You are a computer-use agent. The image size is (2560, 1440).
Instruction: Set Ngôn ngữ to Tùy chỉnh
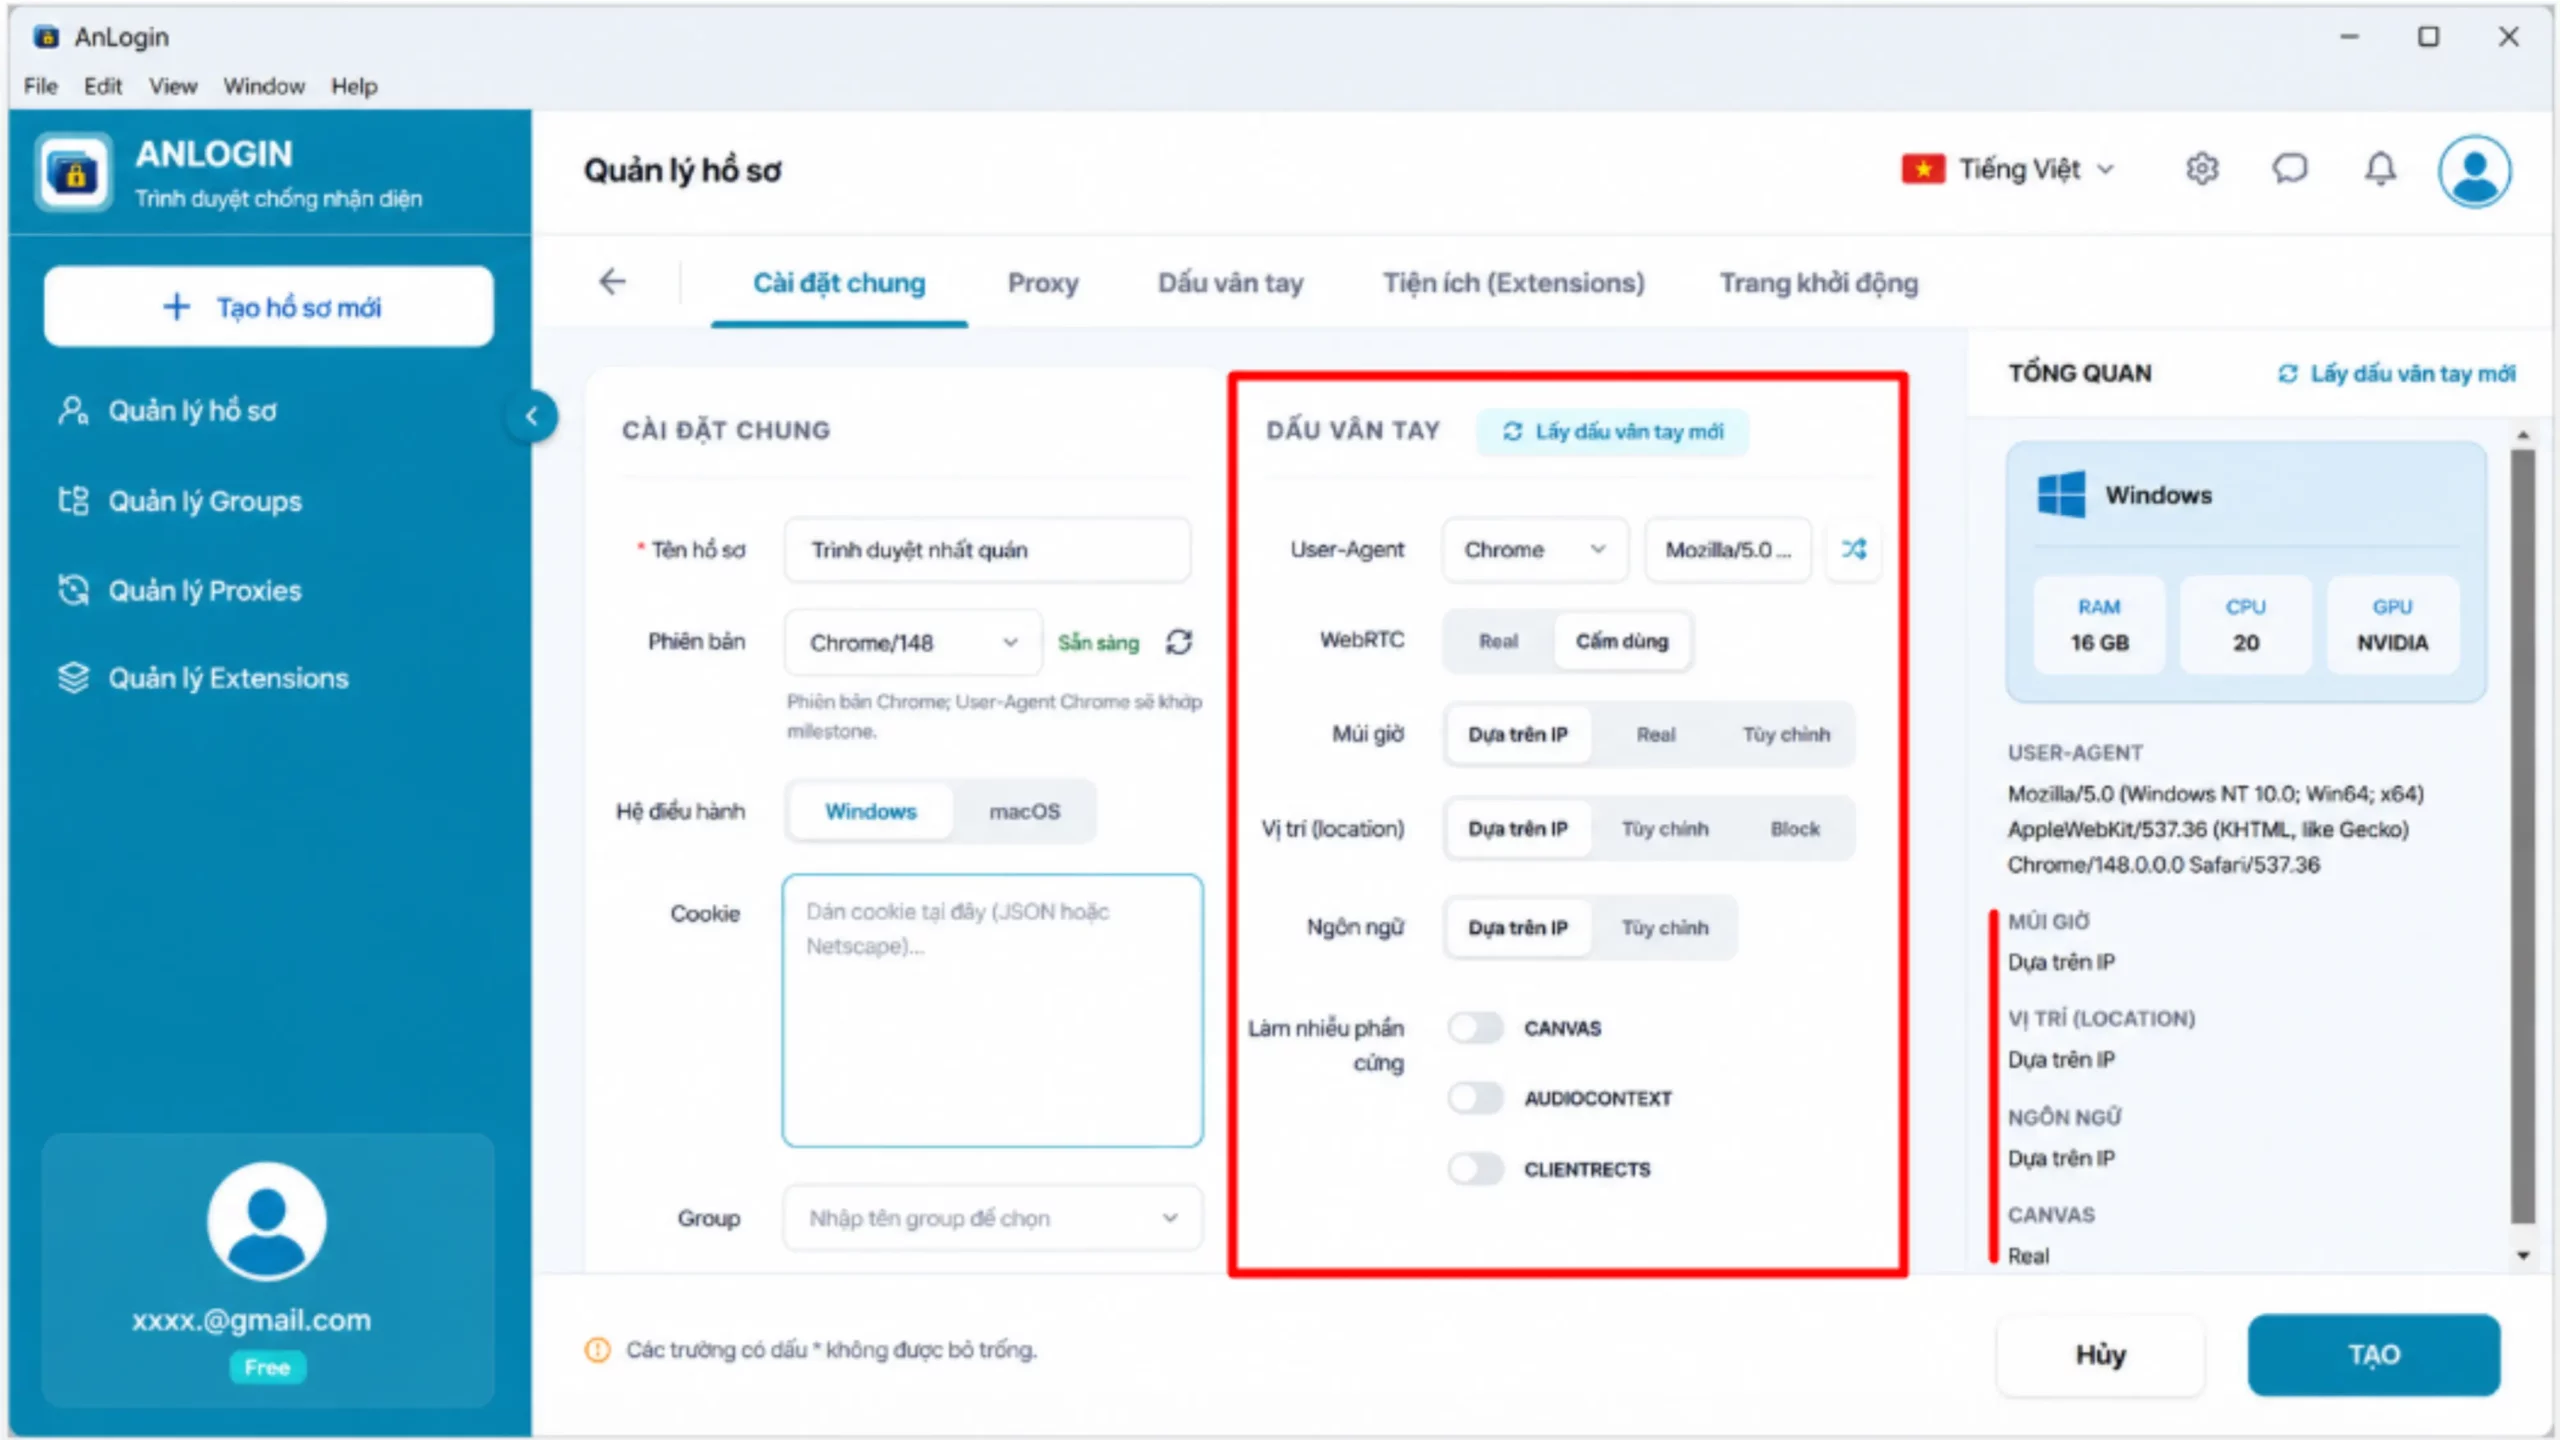pos(1665,928)
